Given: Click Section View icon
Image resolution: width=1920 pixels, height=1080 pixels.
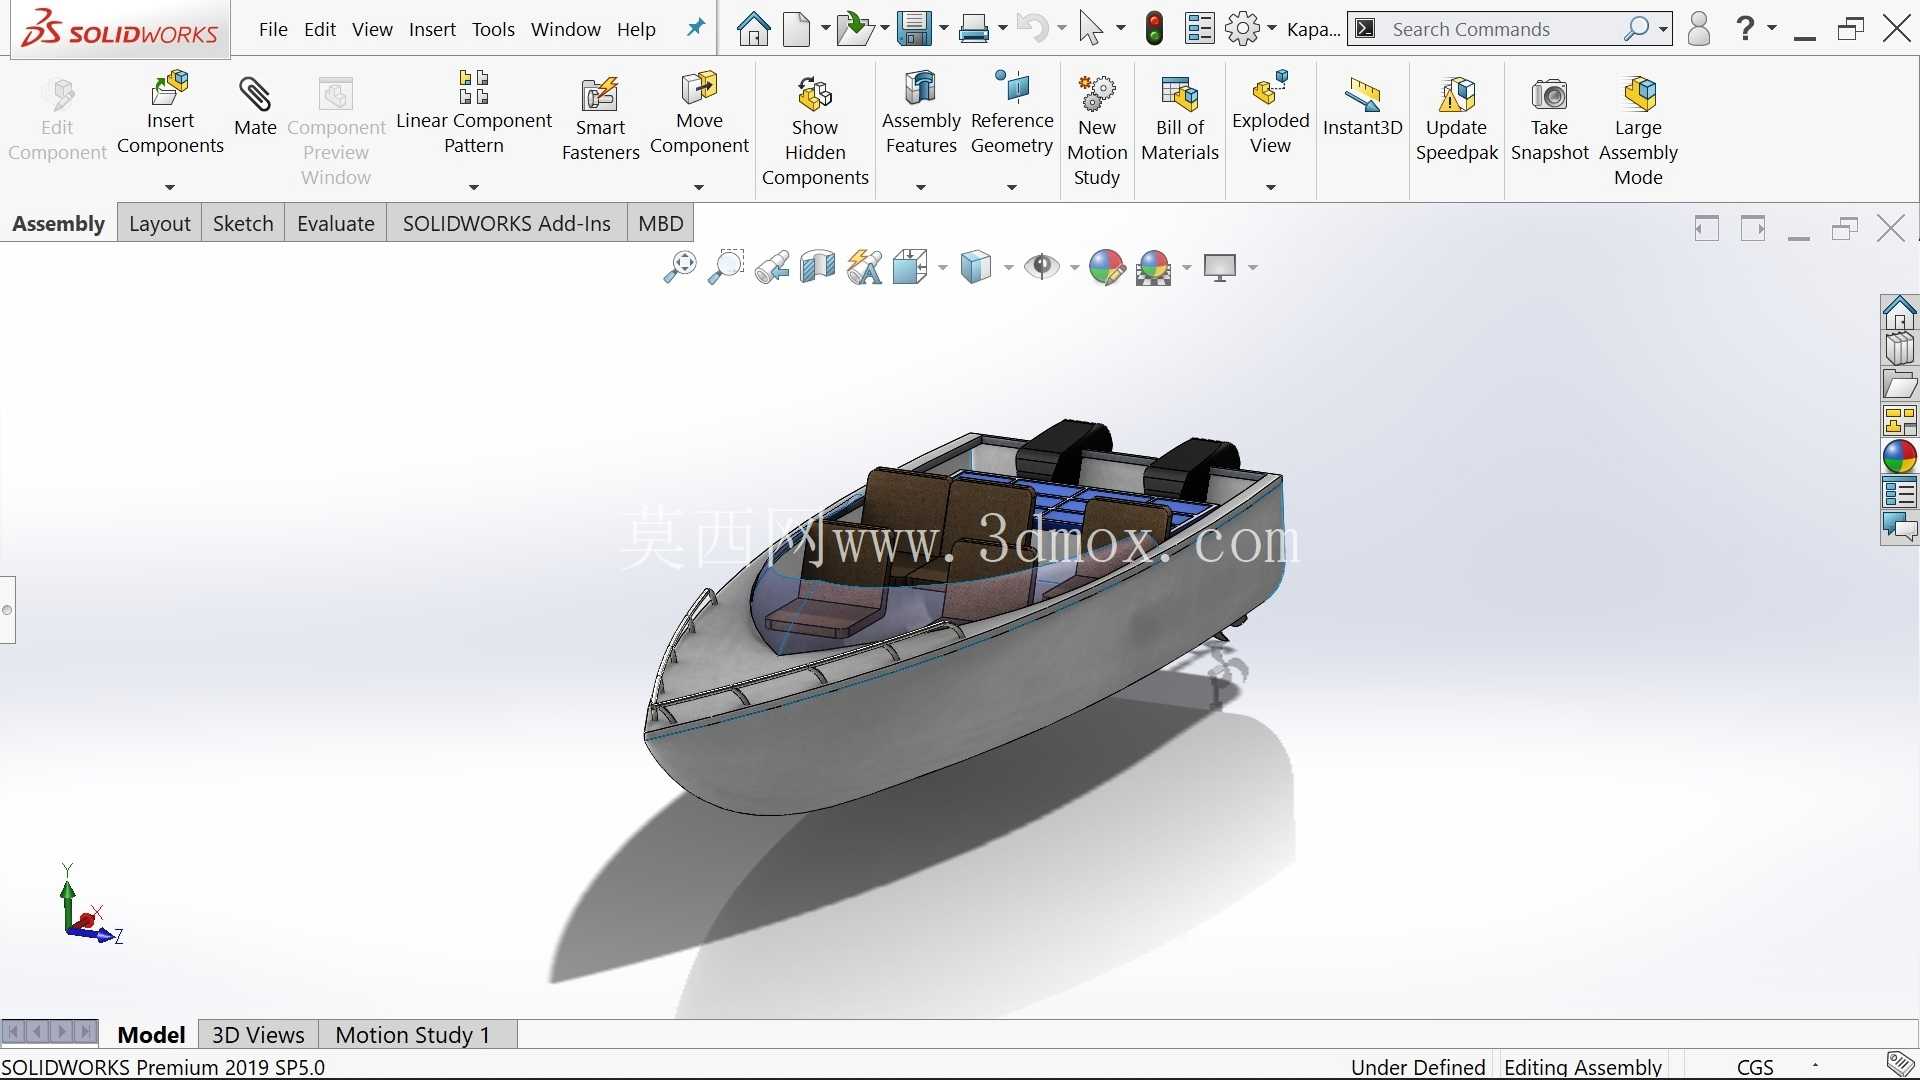Looking at the screenshot, I should pyautogui.click(x=818, y=267).
